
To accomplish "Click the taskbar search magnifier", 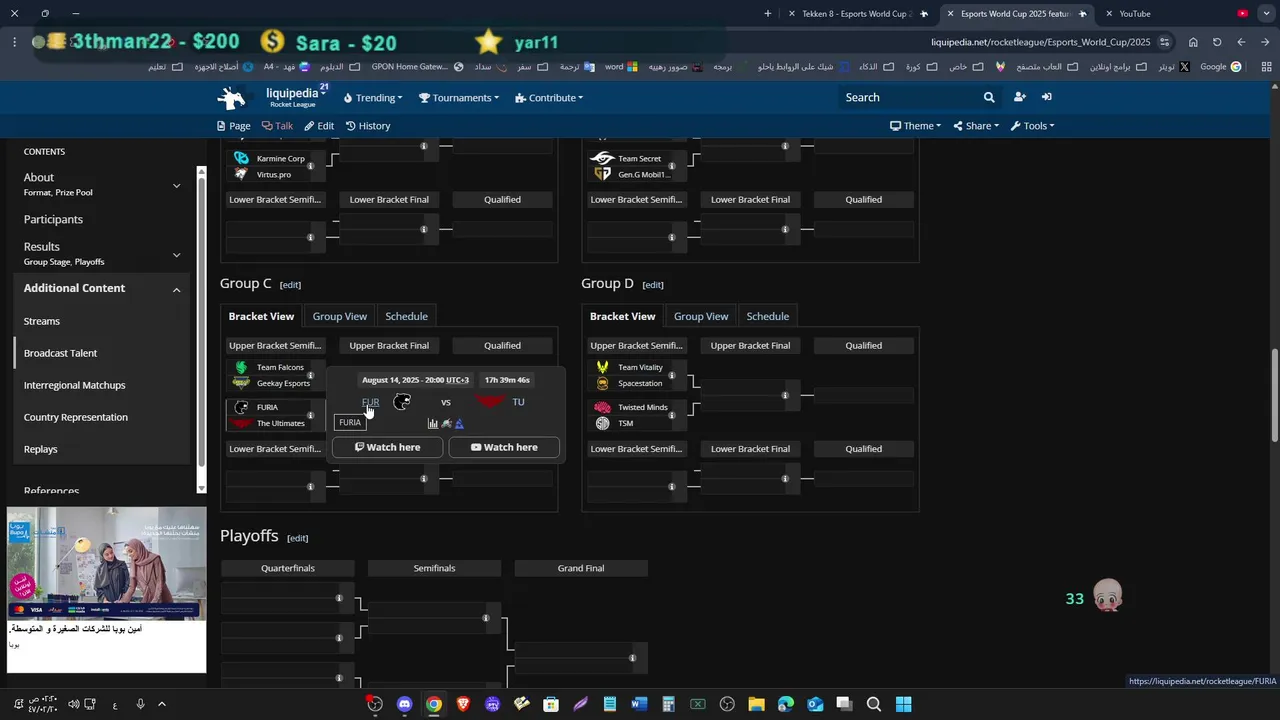I will click(873, 704).
